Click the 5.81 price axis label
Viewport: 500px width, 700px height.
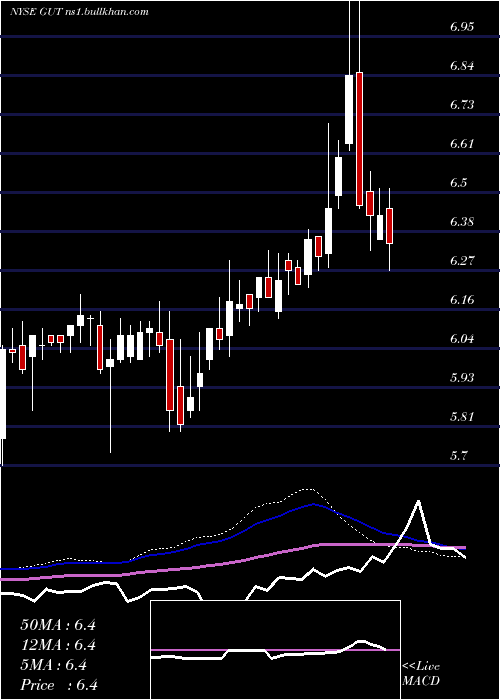[462, 417]
